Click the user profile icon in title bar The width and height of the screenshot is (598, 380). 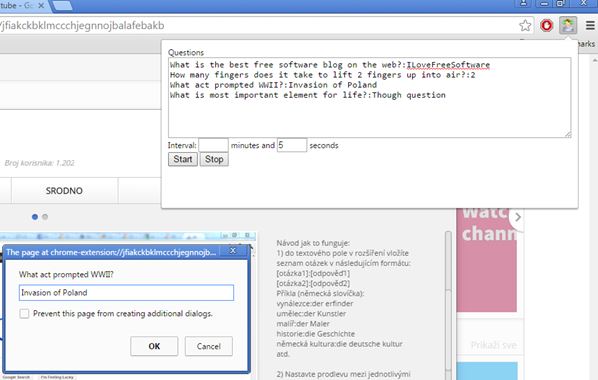524,3
